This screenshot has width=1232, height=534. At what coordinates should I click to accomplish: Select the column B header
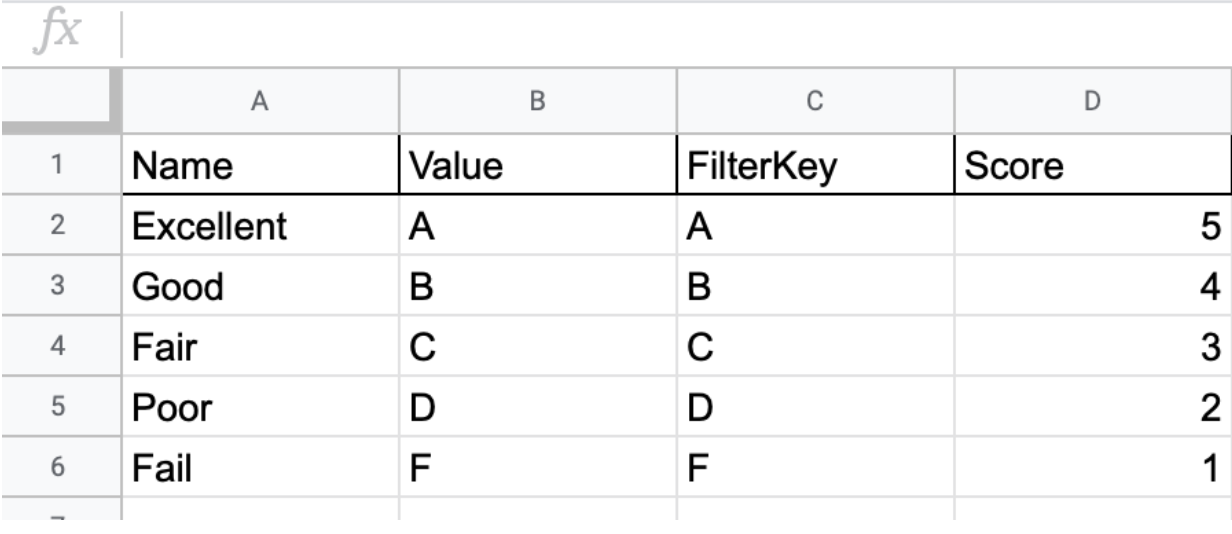(537, 100)
